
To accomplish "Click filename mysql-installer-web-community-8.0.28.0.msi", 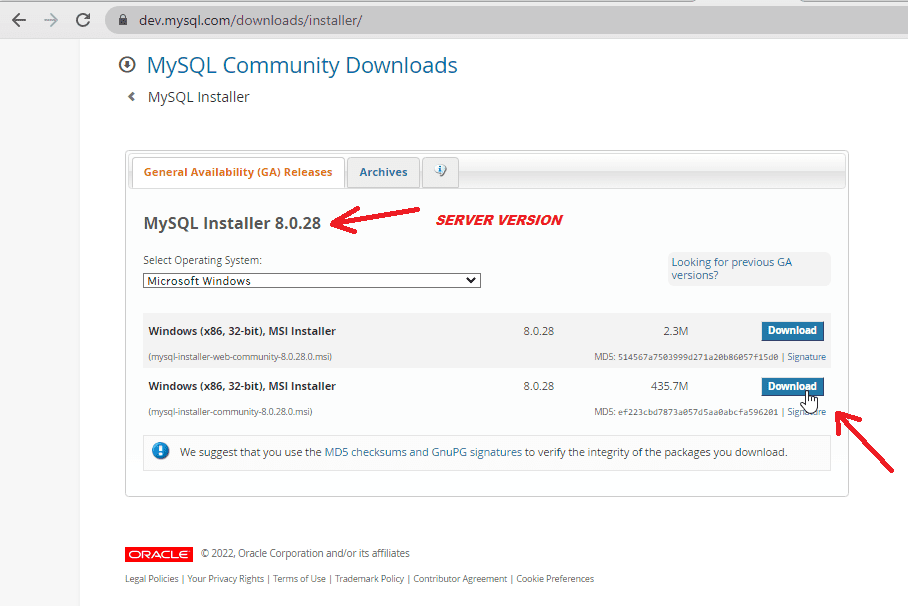I will pos(240,357).
